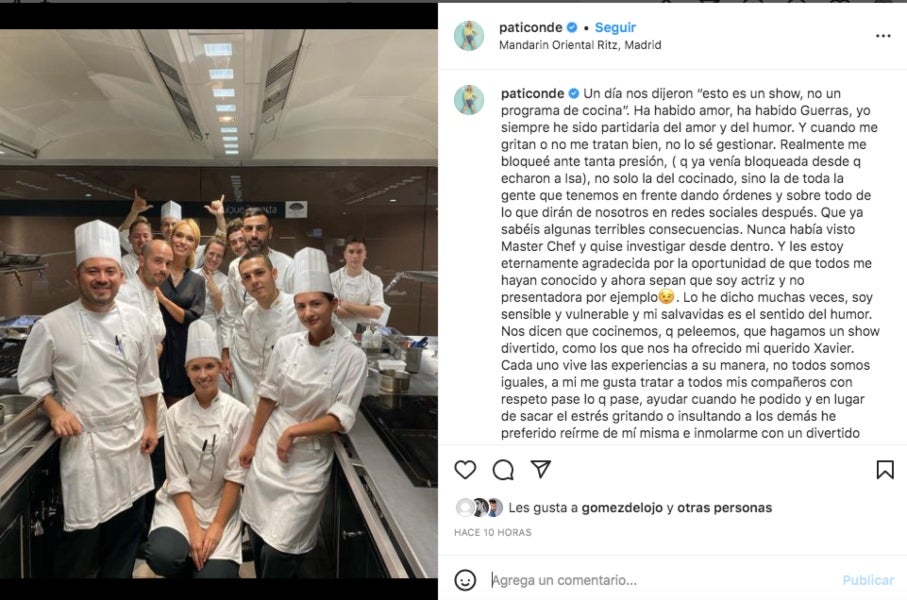Open paticonde username in caption
907x600 pixels.
532,93
